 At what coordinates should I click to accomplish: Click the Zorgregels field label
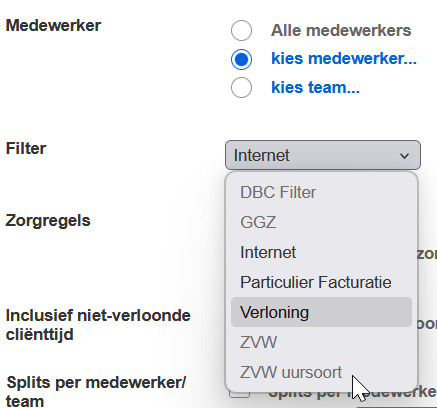[48, 221]
